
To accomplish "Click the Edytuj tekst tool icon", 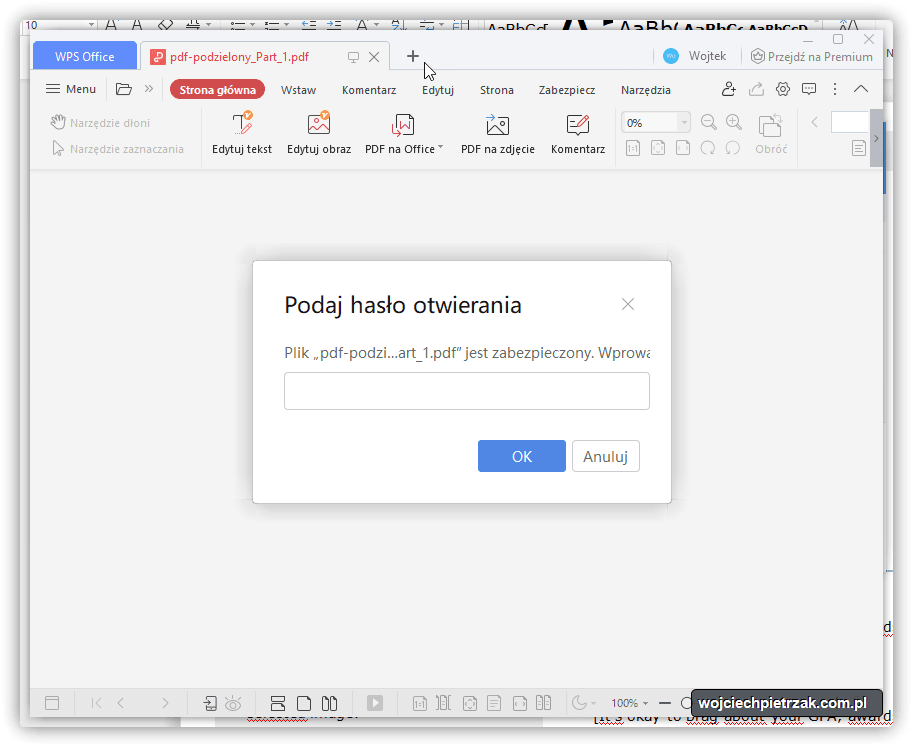I will [242, 124].
